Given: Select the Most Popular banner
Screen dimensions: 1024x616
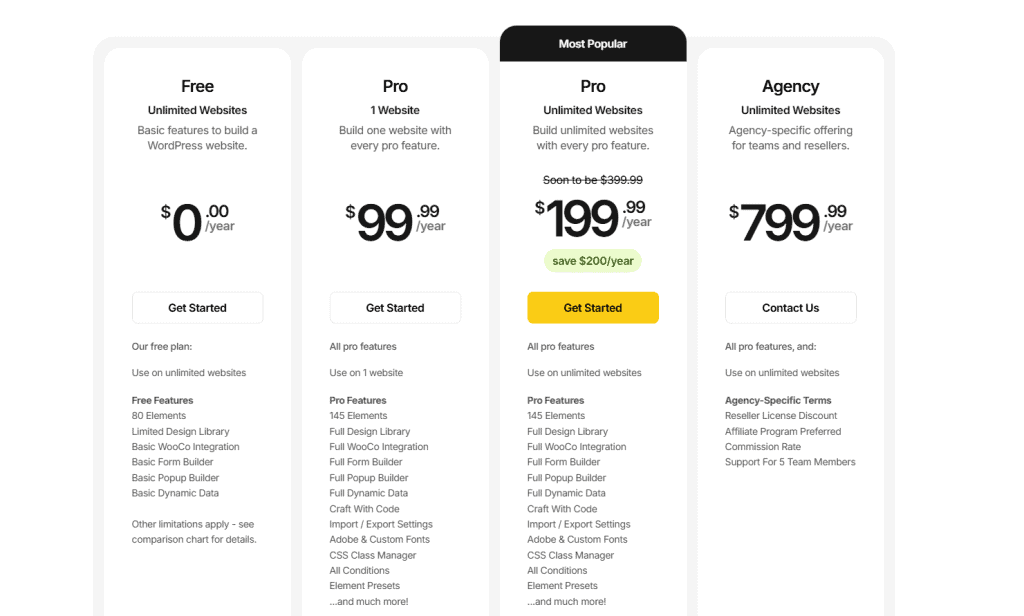Looking at the screenshot, I should [x=593, y=44].
